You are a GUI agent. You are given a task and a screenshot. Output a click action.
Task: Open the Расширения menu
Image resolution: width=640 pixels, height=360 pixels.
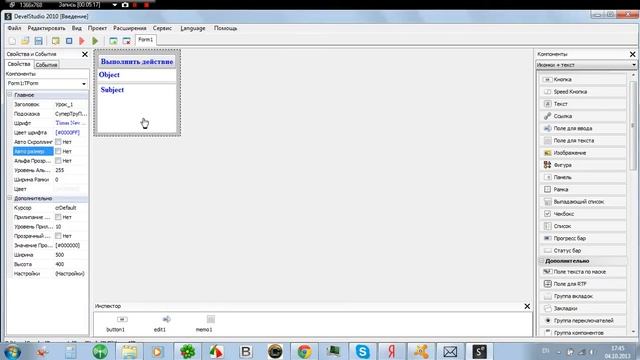point(130,28)
